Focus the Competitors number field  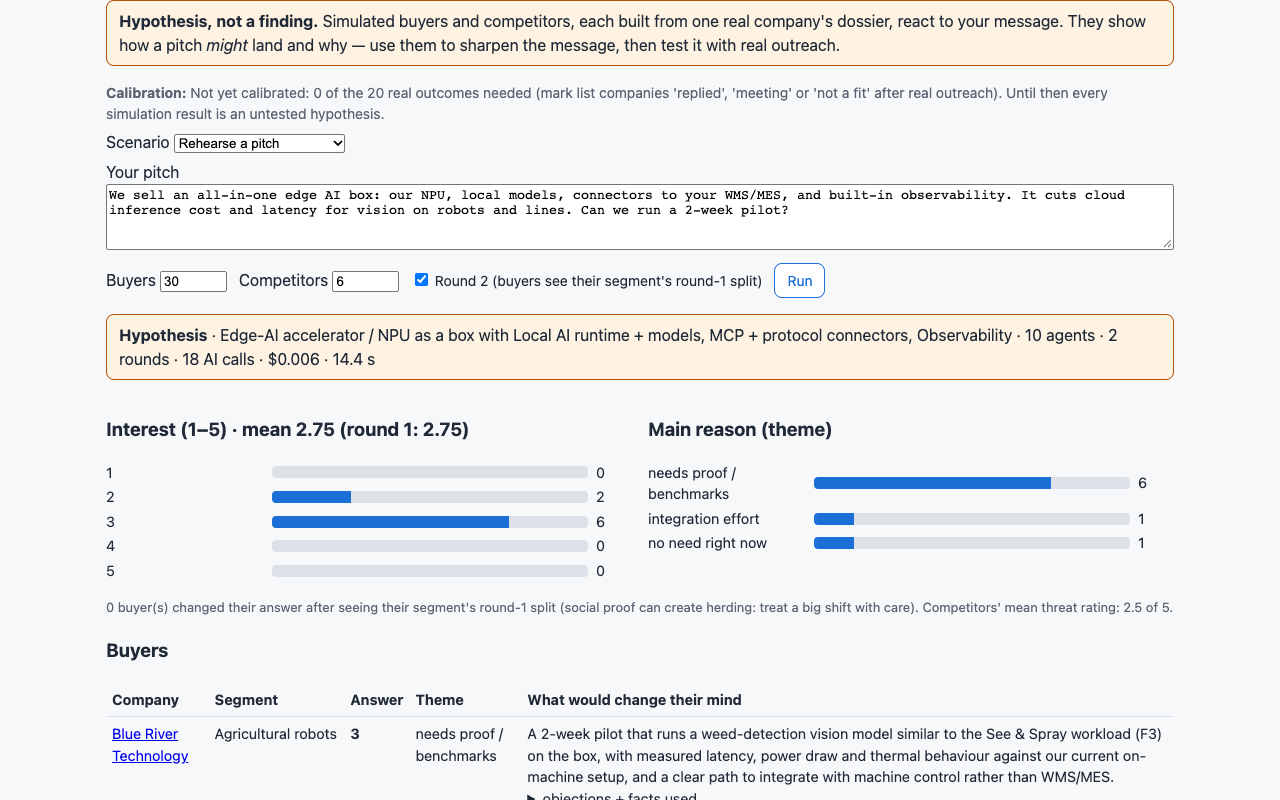[x=366, y=282]
